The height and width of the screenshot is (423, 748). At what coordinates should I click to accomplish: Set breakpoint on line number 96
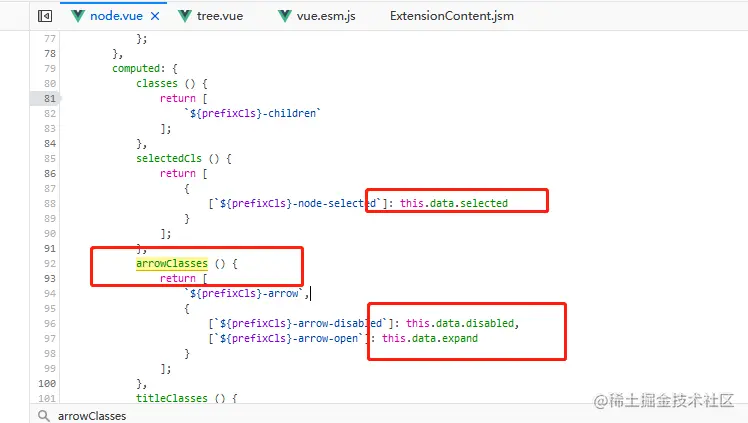tap(50, 323)
